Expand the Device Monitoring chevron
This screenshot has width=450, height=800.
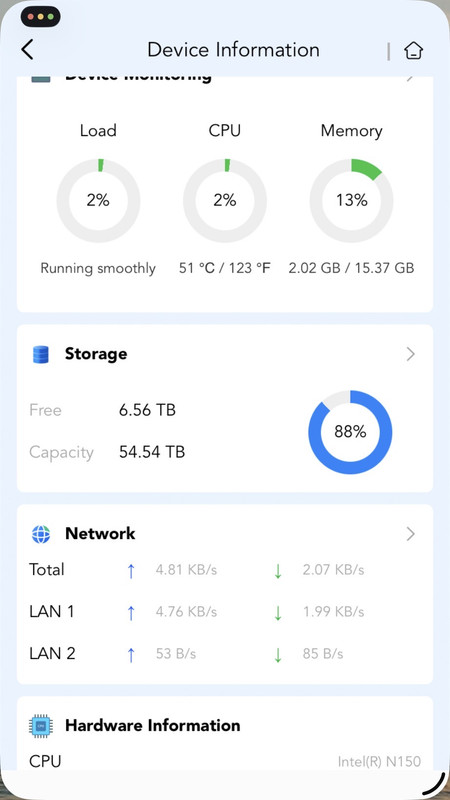pos(411,79)
